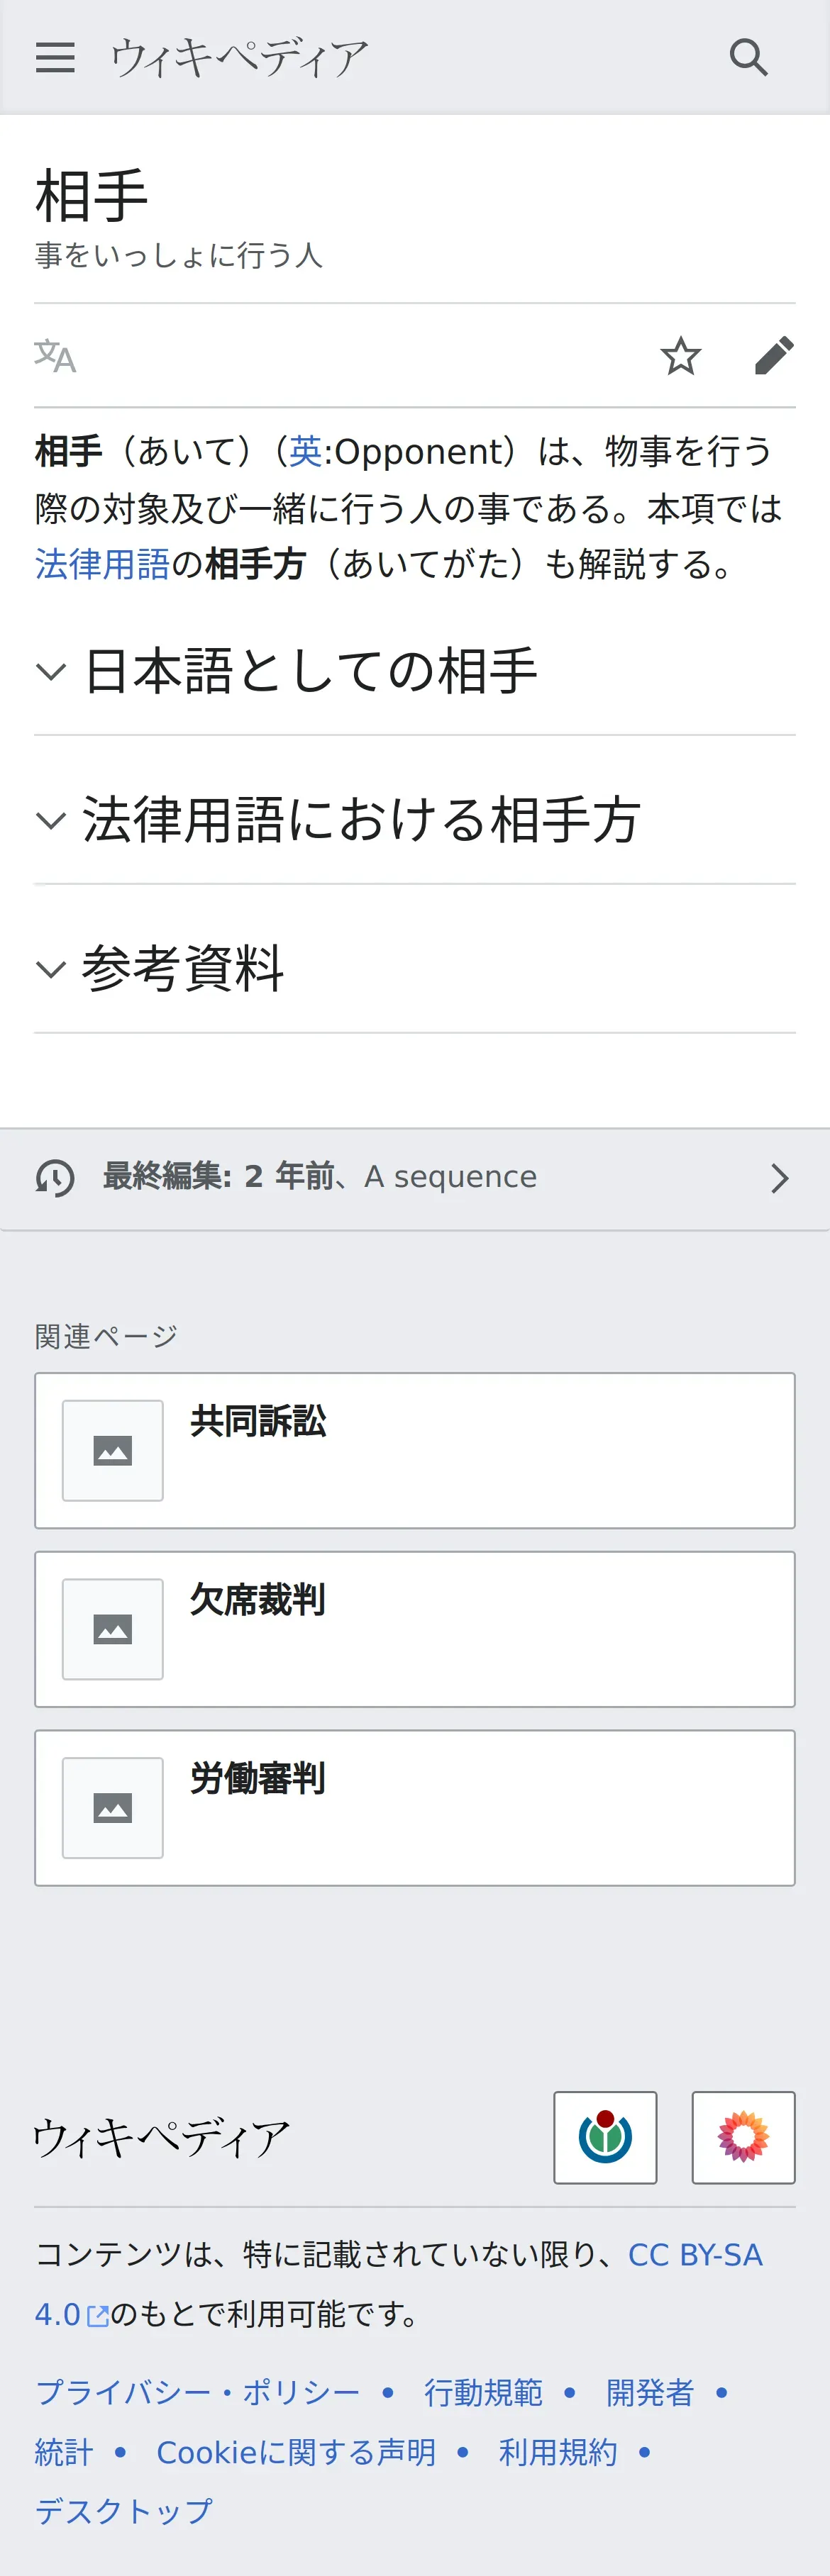Toggle the watchlist star icon
The width and height of the screenshot is (830, 2576).
coord(681,356)
